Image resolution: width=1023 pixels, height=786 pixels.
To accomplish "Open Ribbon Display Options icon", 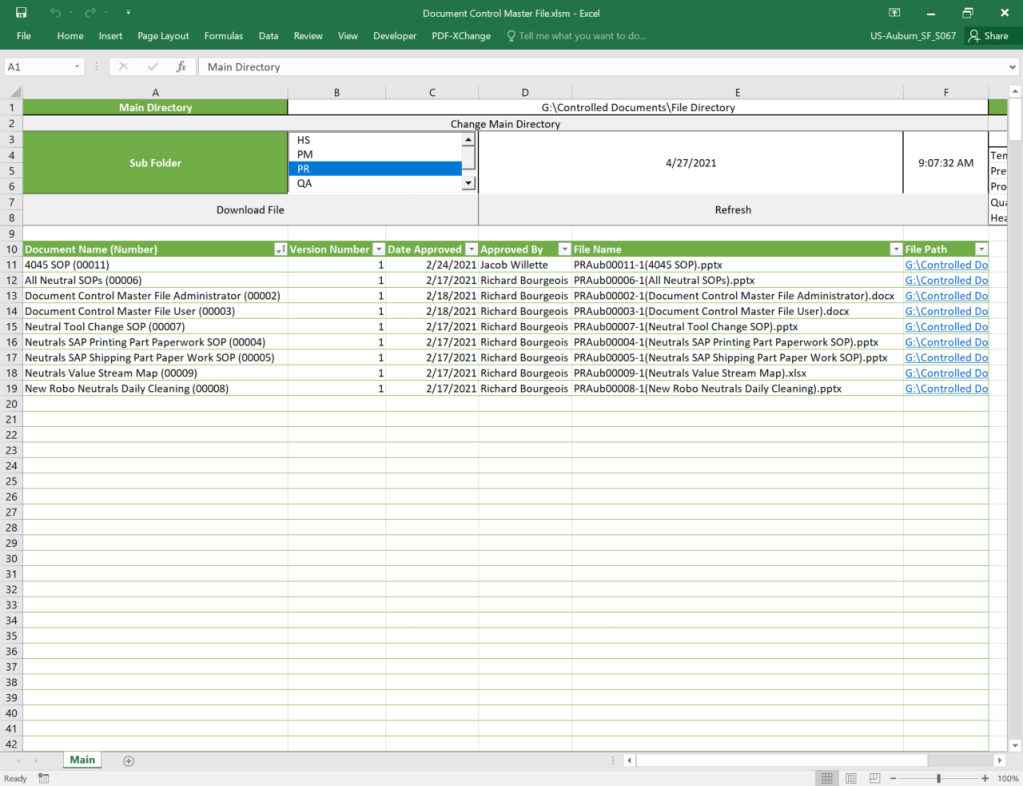I will click(x=894, y=12).
